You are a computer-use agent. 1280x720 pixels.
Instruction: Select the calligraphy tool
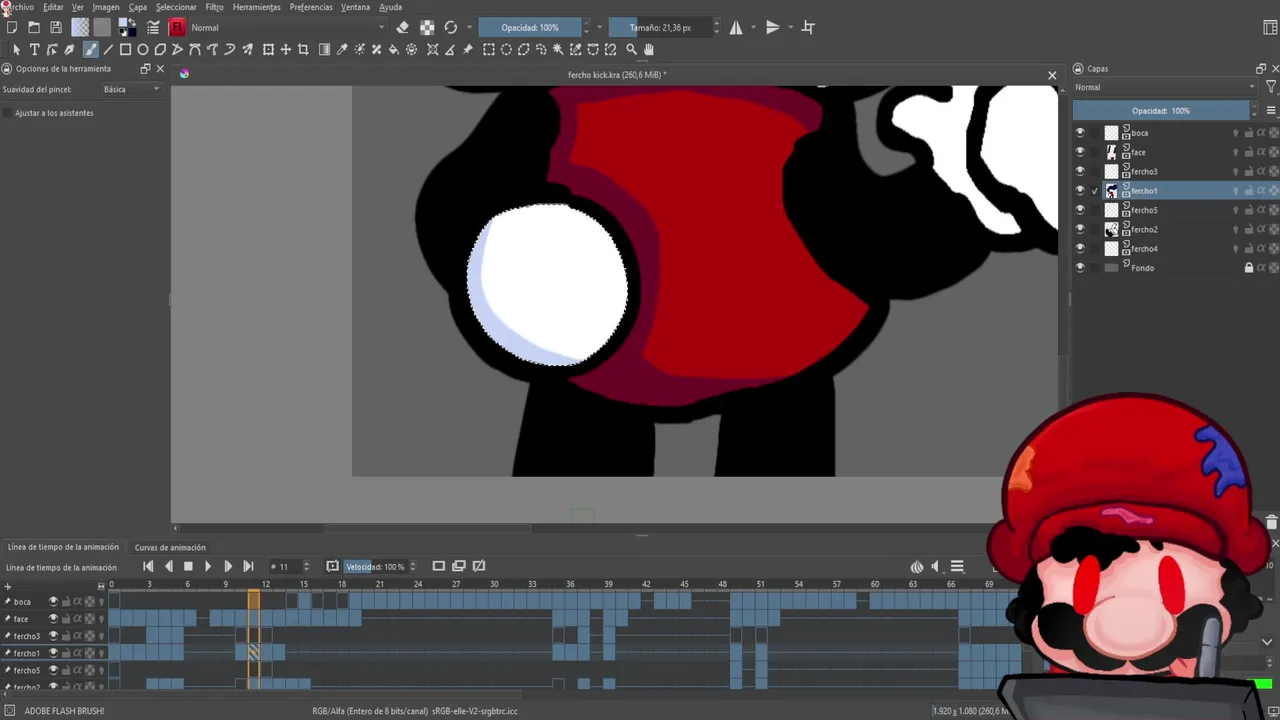click(69, 49)
